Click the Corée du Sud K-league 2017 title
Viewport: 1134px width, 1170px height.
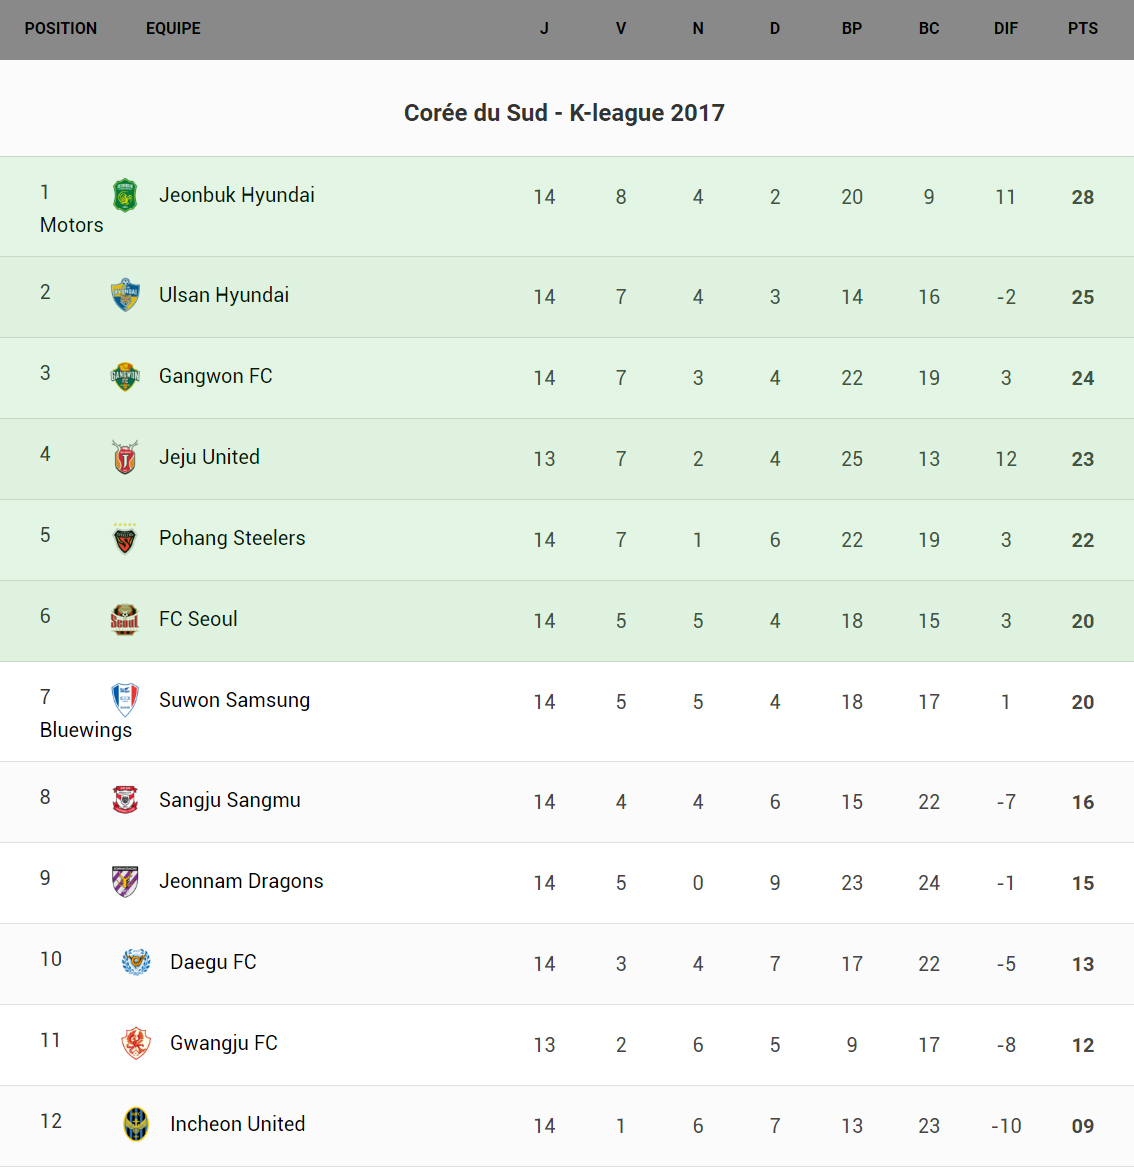pos(564,113)
